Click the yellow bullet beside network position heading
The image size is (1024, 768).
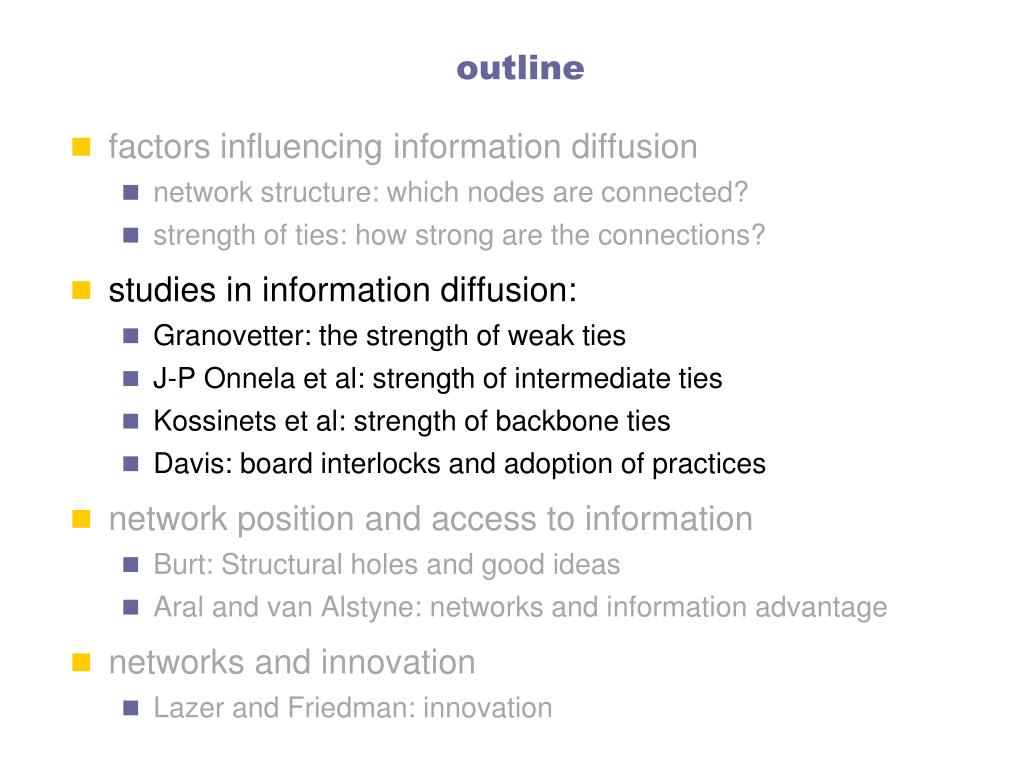click(x=81, y=519)
